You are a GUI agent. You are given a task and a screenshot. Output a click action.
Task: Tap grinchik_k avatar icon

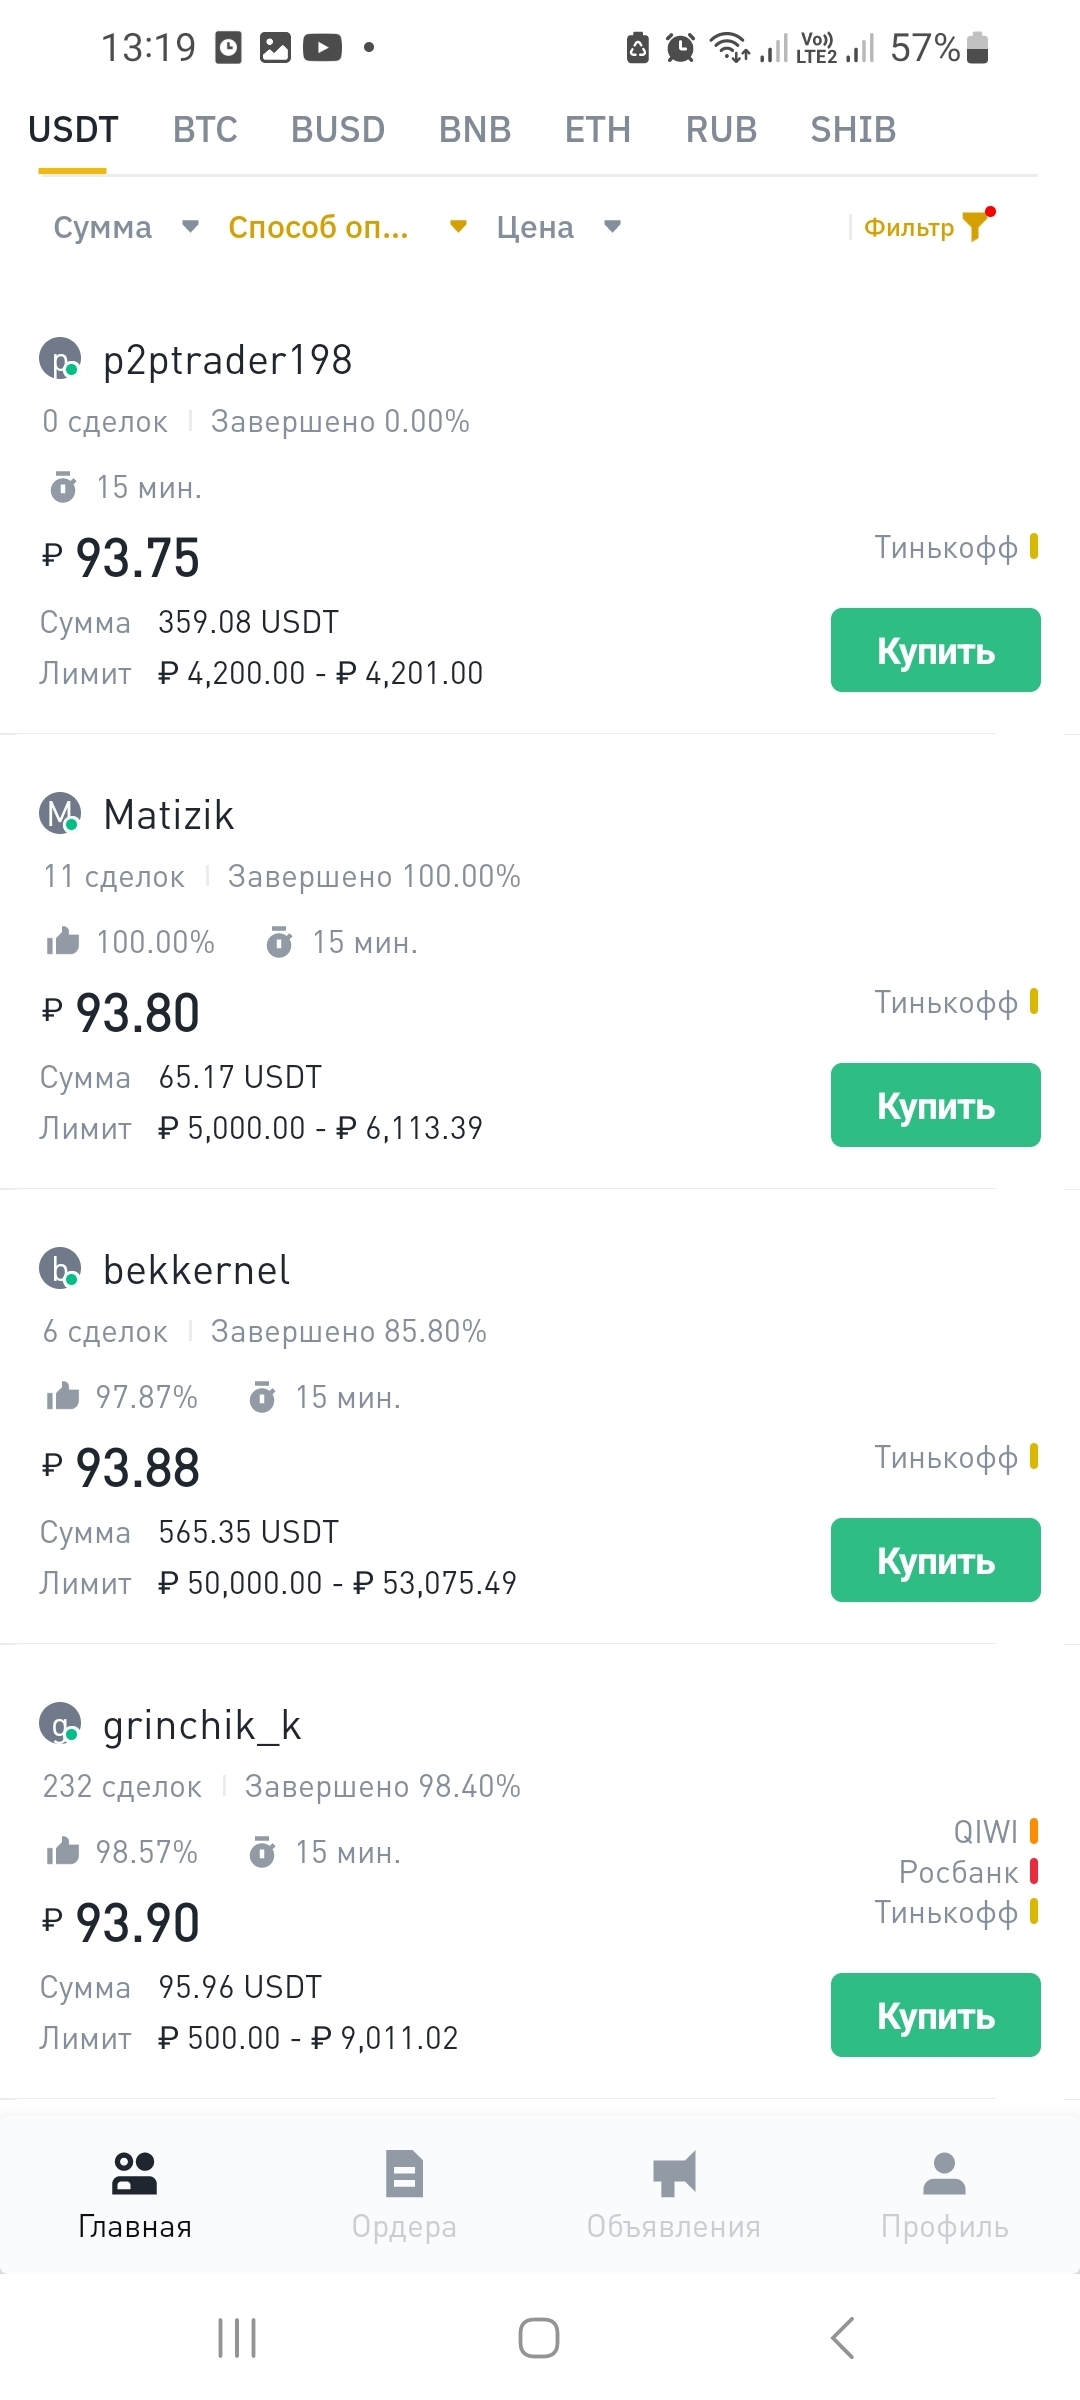60,1724
